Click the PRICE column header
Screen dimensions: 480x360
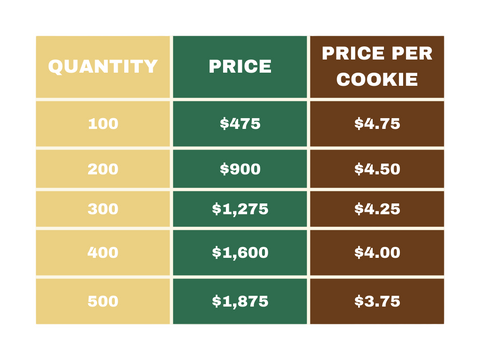click(x=240, y=67)
